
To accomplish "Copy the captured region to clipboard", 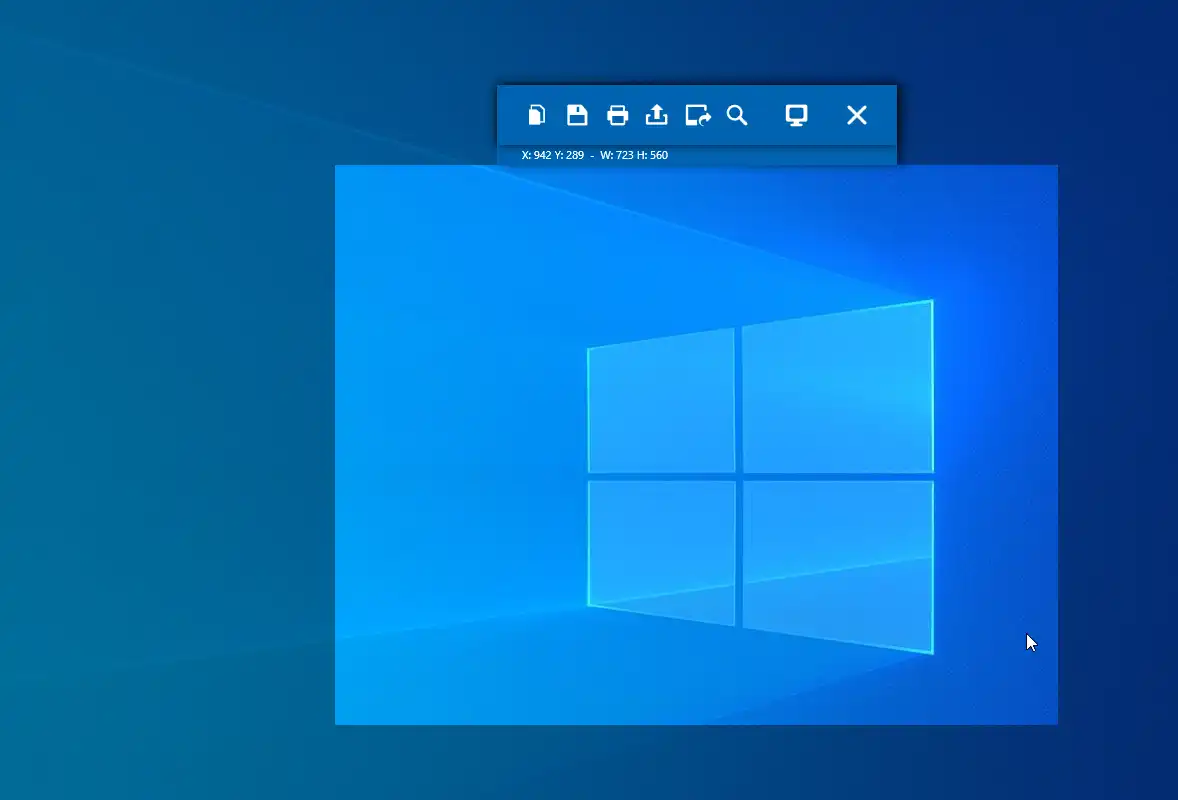I will point(536,115).
